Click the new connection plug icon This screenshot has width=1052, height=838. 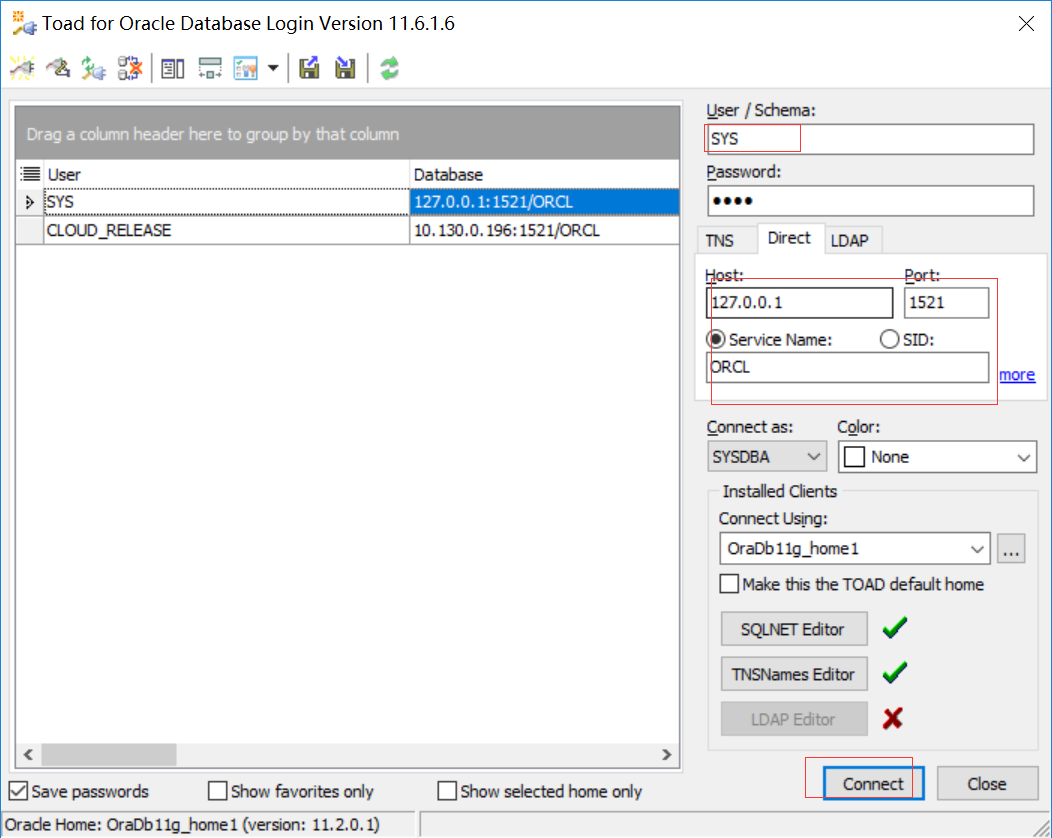click(x=22, y=68)
